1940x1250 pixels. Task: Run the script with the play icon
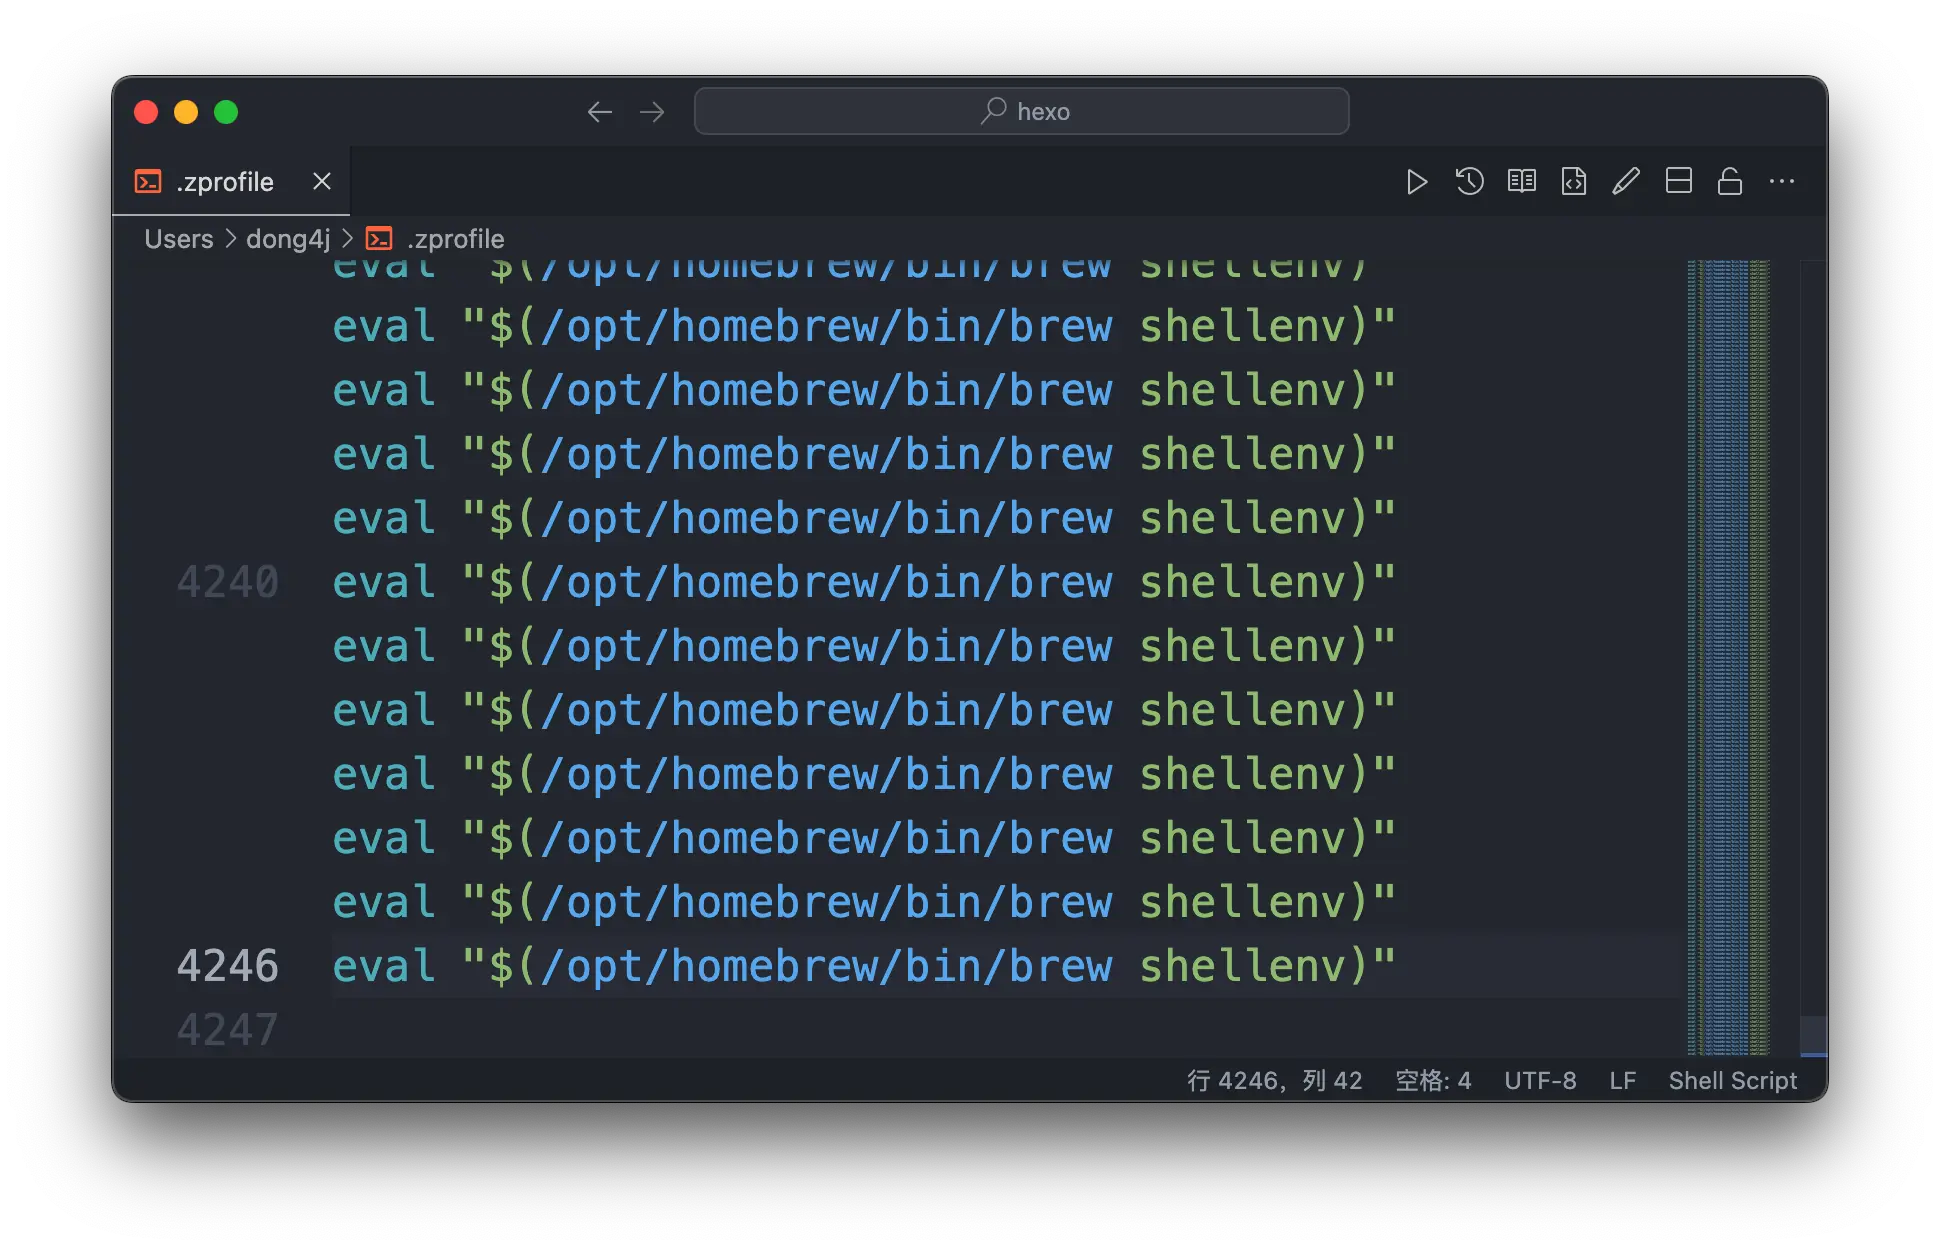(1416, 182)
